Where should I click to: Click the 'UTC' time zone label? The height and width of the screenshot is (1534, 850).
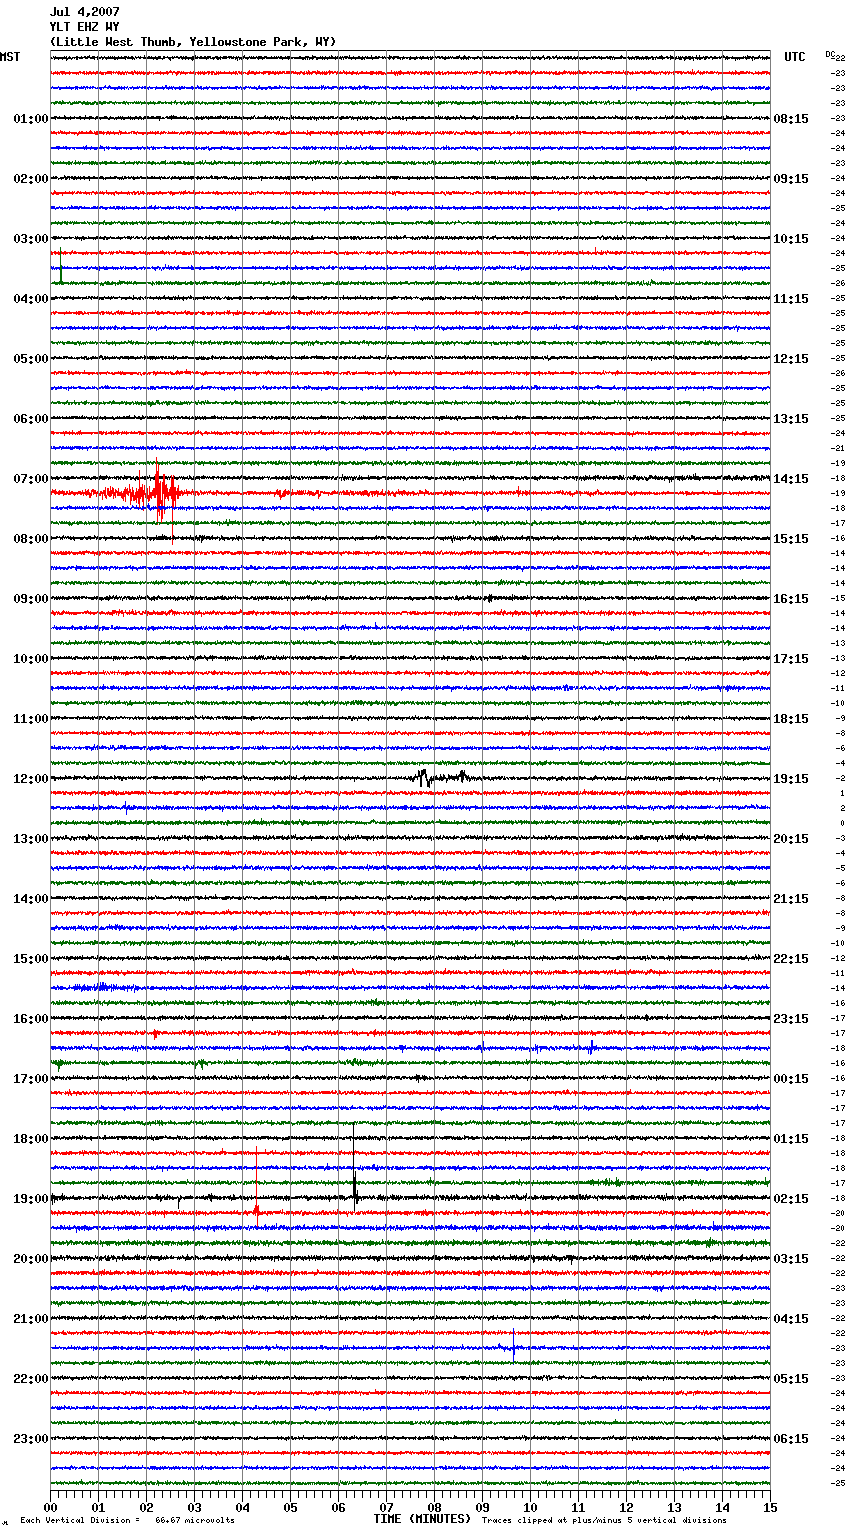coord(795,57)
